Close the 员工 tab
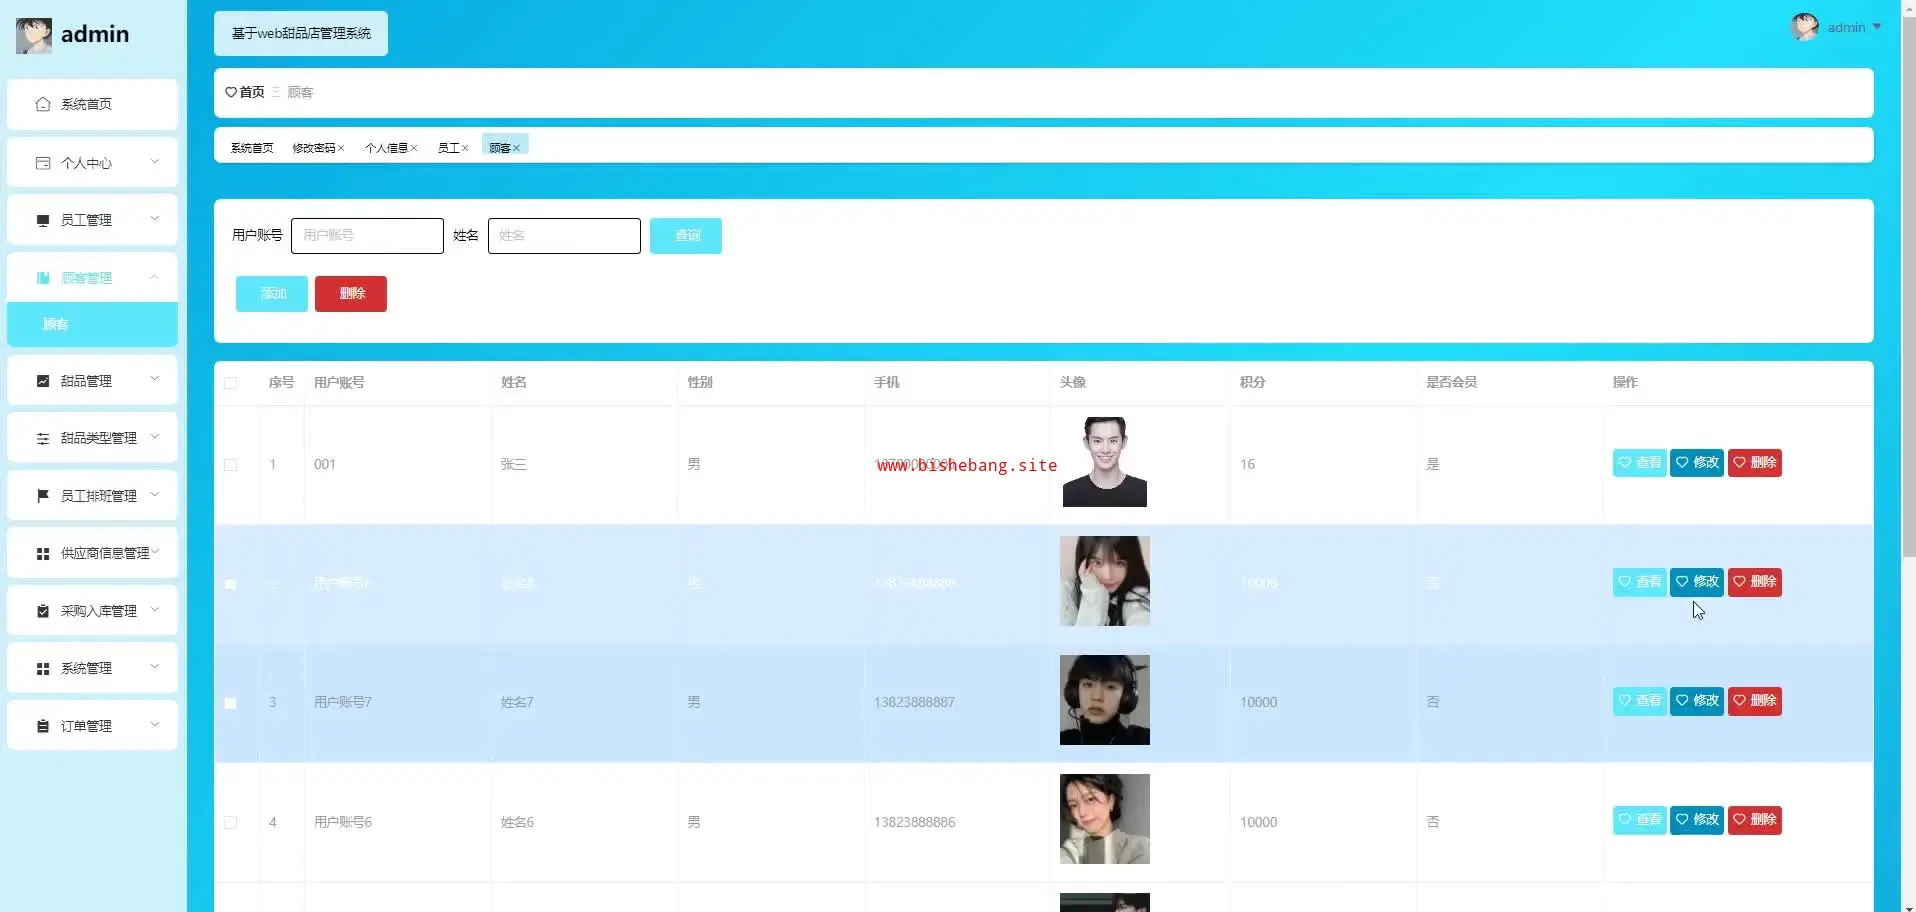 point(465,148)
